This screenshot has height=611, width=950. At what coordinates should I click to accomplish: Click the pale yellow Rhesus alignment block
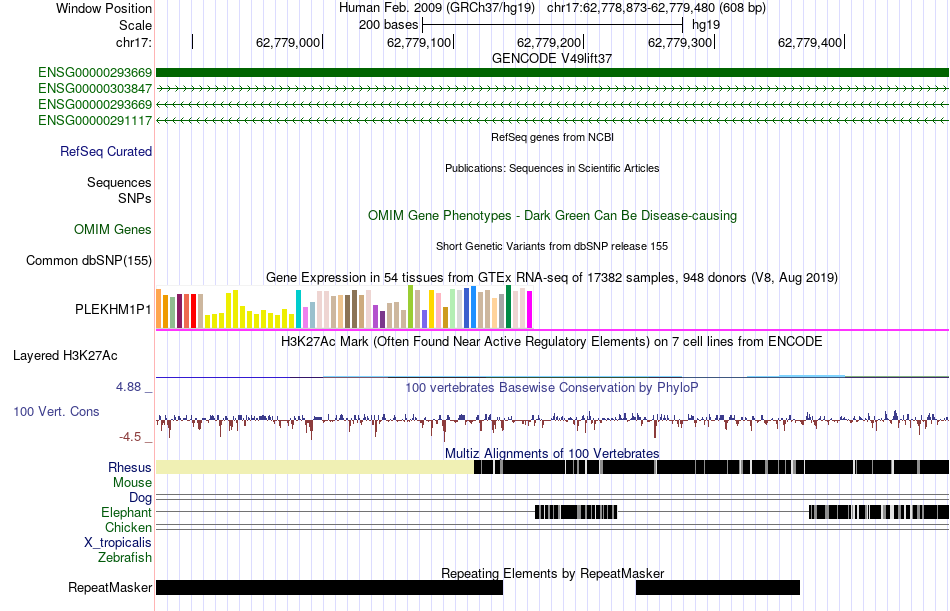[314, 467]
